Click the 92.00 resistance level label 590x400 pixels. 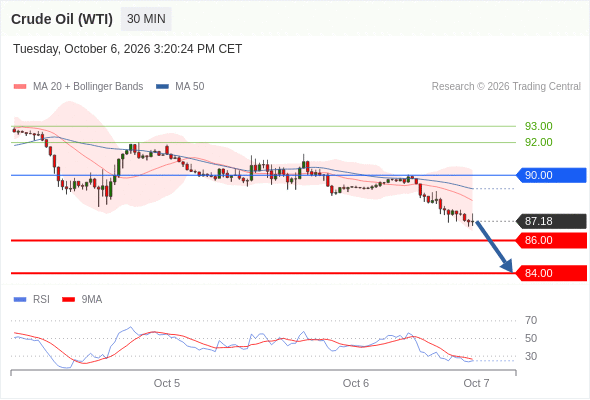(x=538, y=142)
